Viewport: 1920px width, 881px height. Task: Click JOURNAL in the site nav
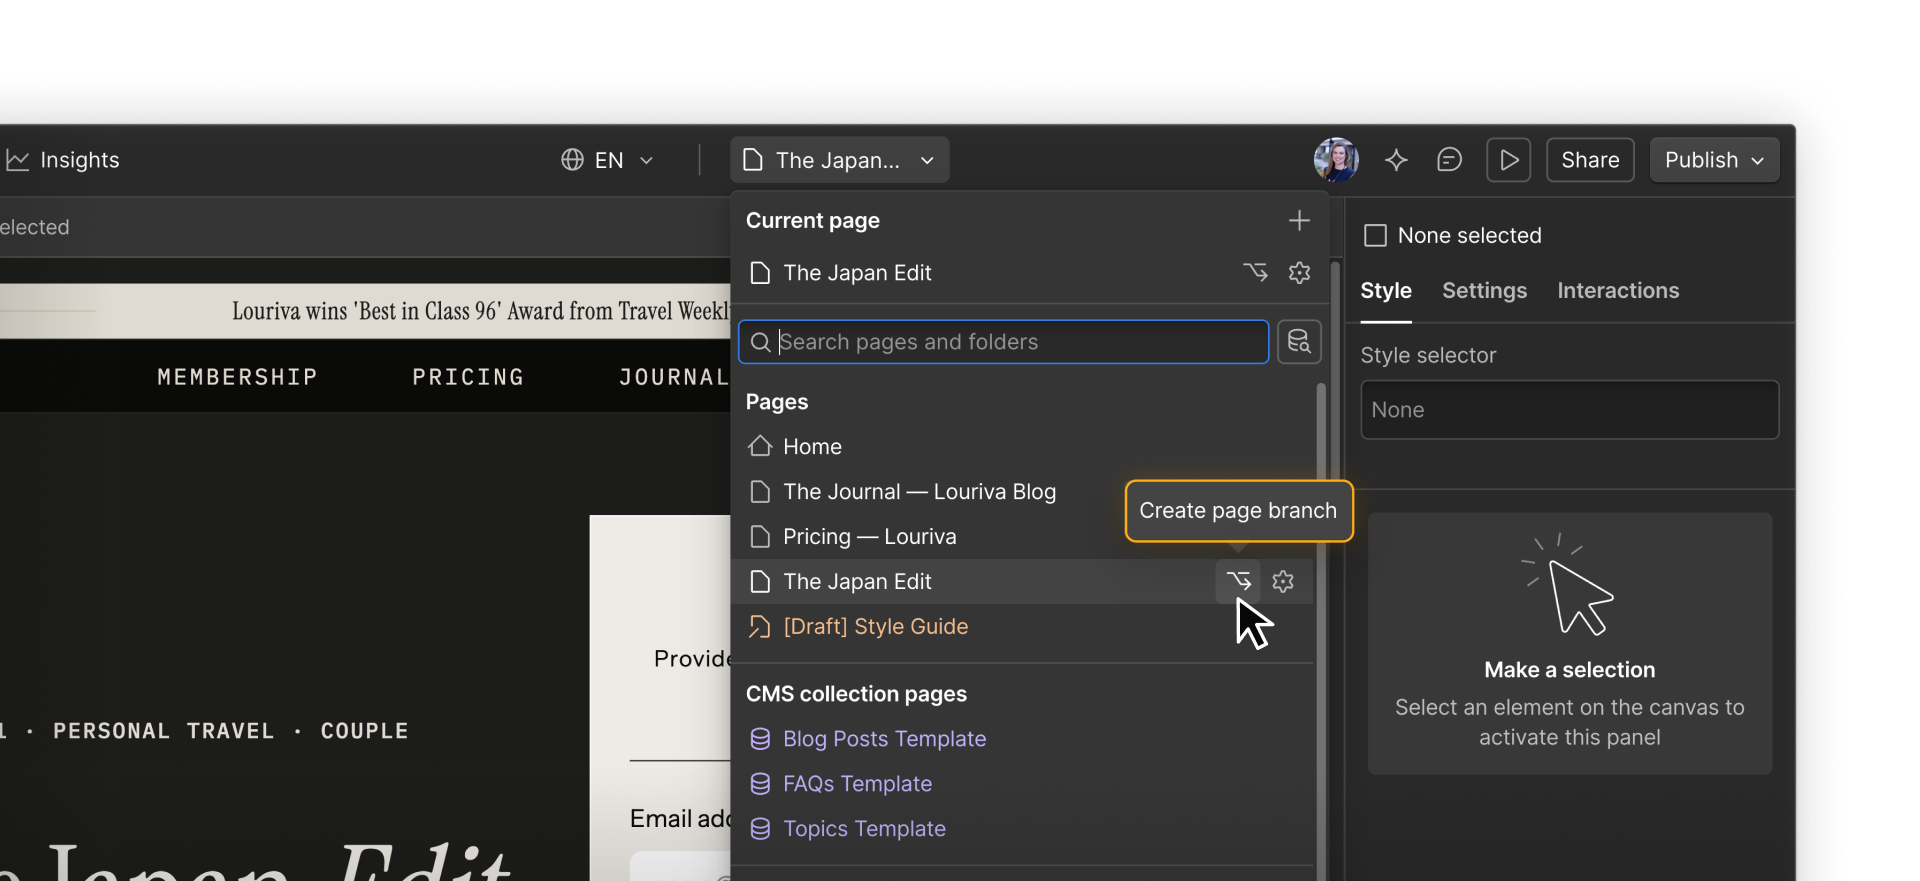coord(674,377)
